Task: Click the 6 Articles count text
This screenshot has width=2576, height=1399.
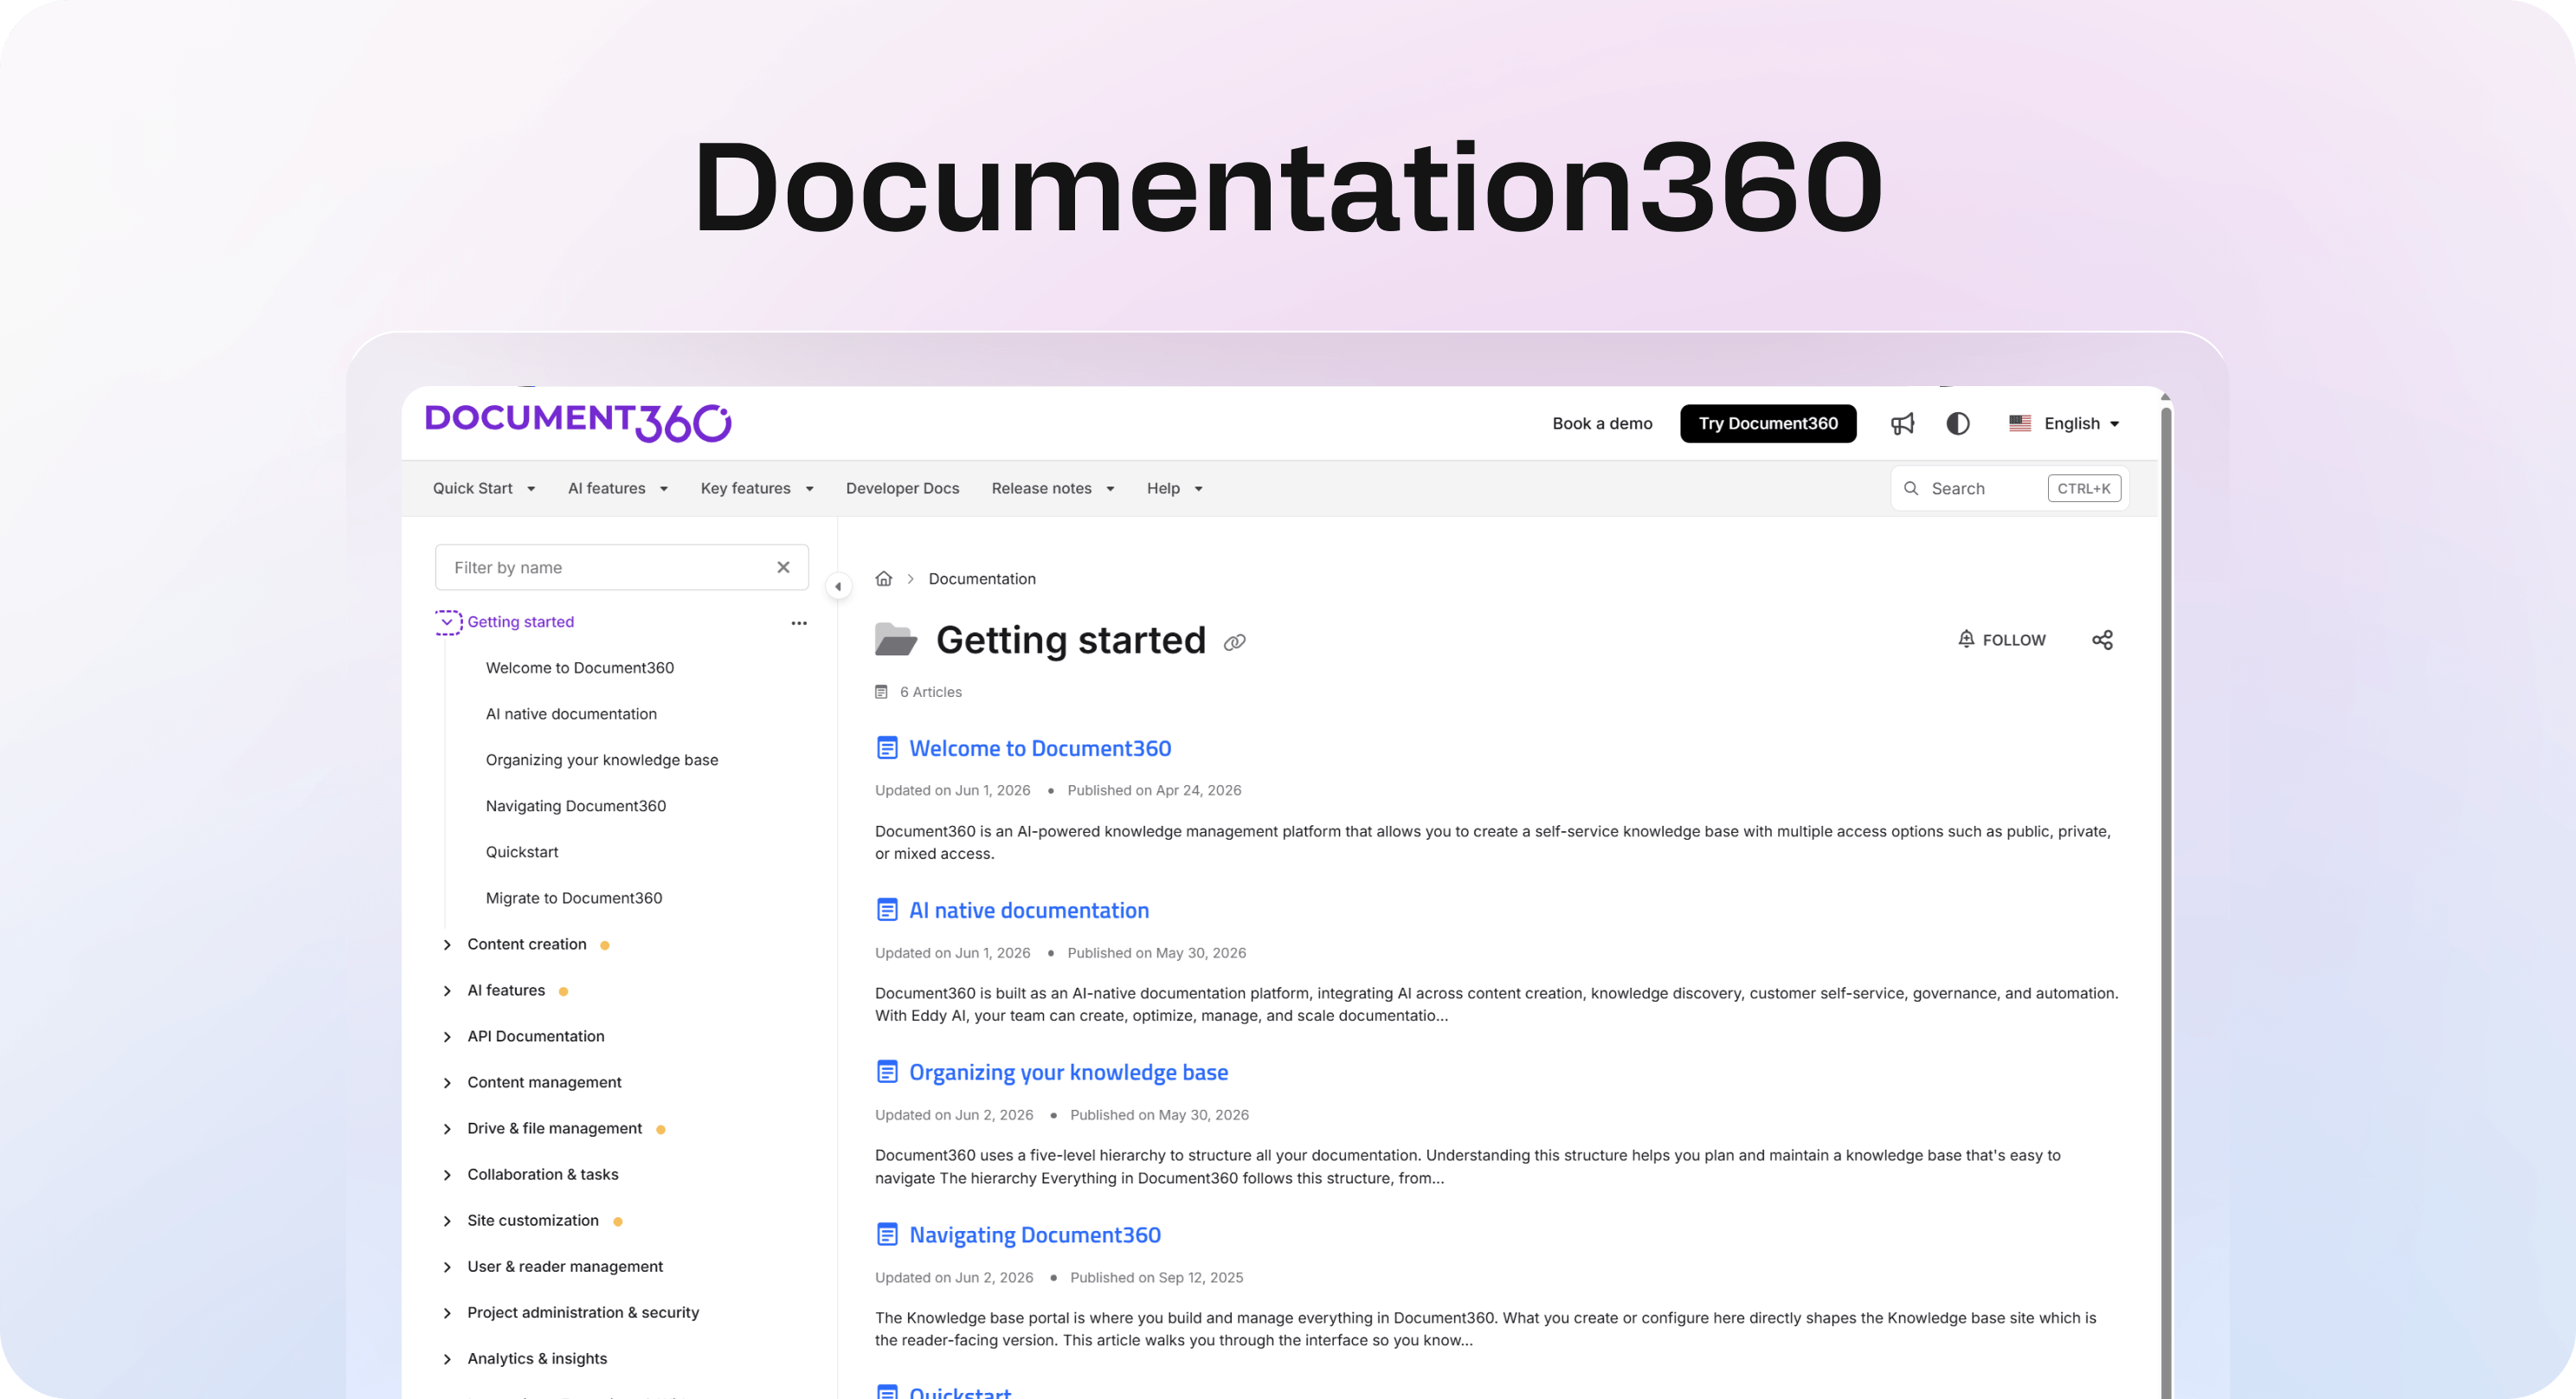Action: coord(930,691)
